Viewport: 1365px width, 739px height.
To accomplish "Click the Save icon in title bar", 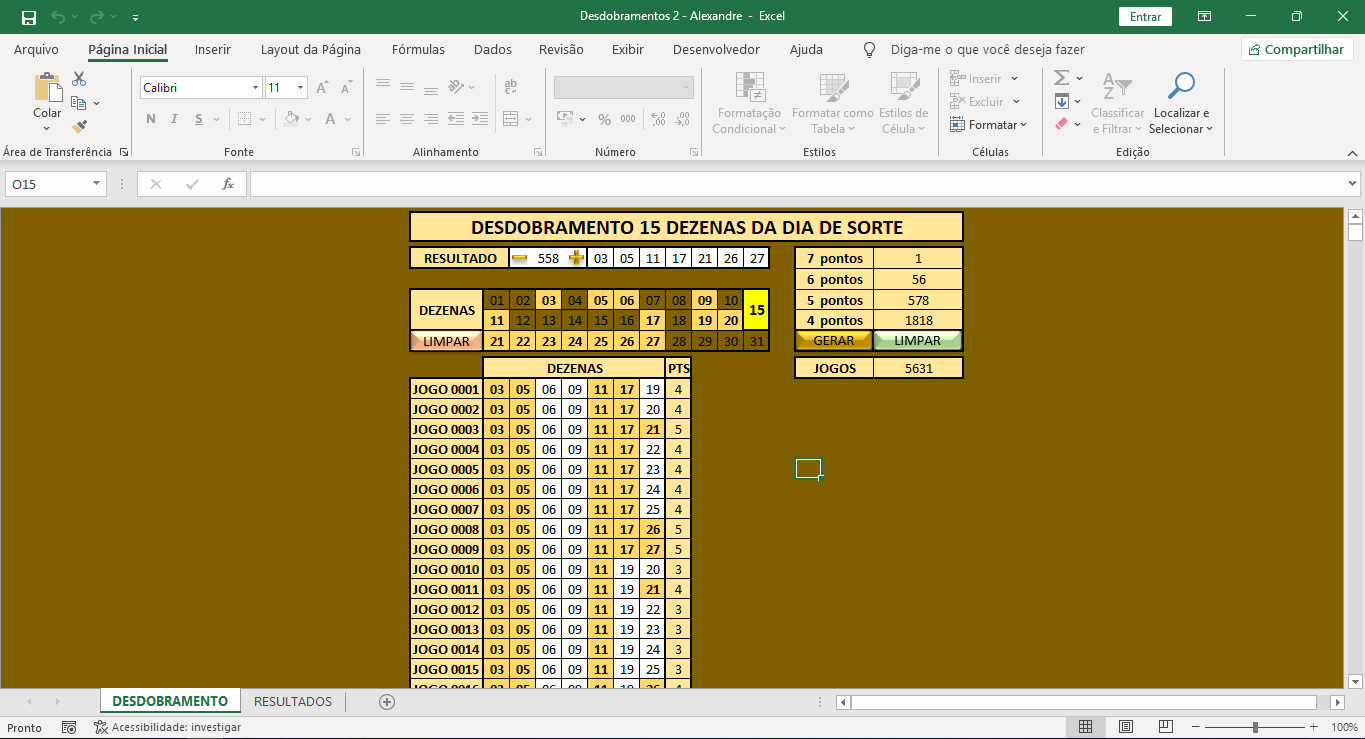I will coord(28,17).
